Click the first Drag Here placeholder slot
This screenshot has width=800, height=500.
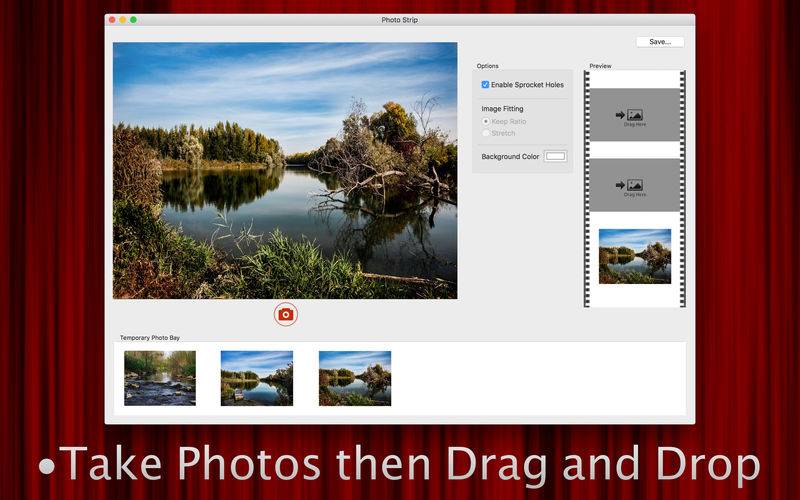tap(635, 115)
